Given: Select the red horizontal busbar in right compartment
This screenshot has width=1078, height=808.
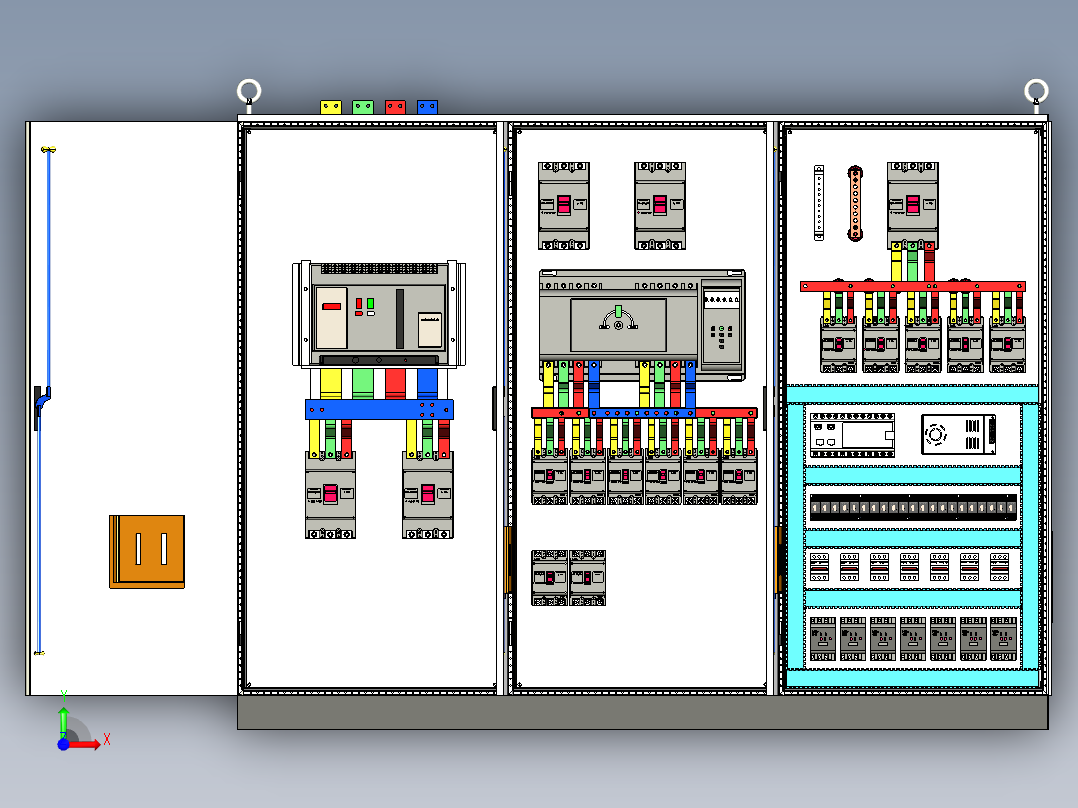Looking at the screenshot, I should click(x=913, y=286).
